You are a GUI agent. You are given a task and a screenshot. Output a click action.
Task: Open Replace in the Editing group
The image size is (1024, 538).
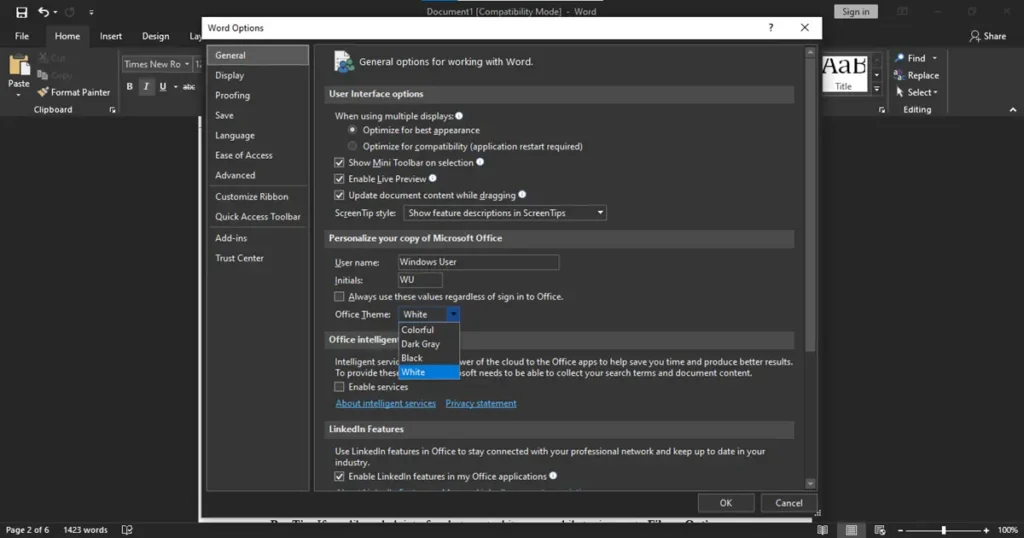(x=916, y=75)
